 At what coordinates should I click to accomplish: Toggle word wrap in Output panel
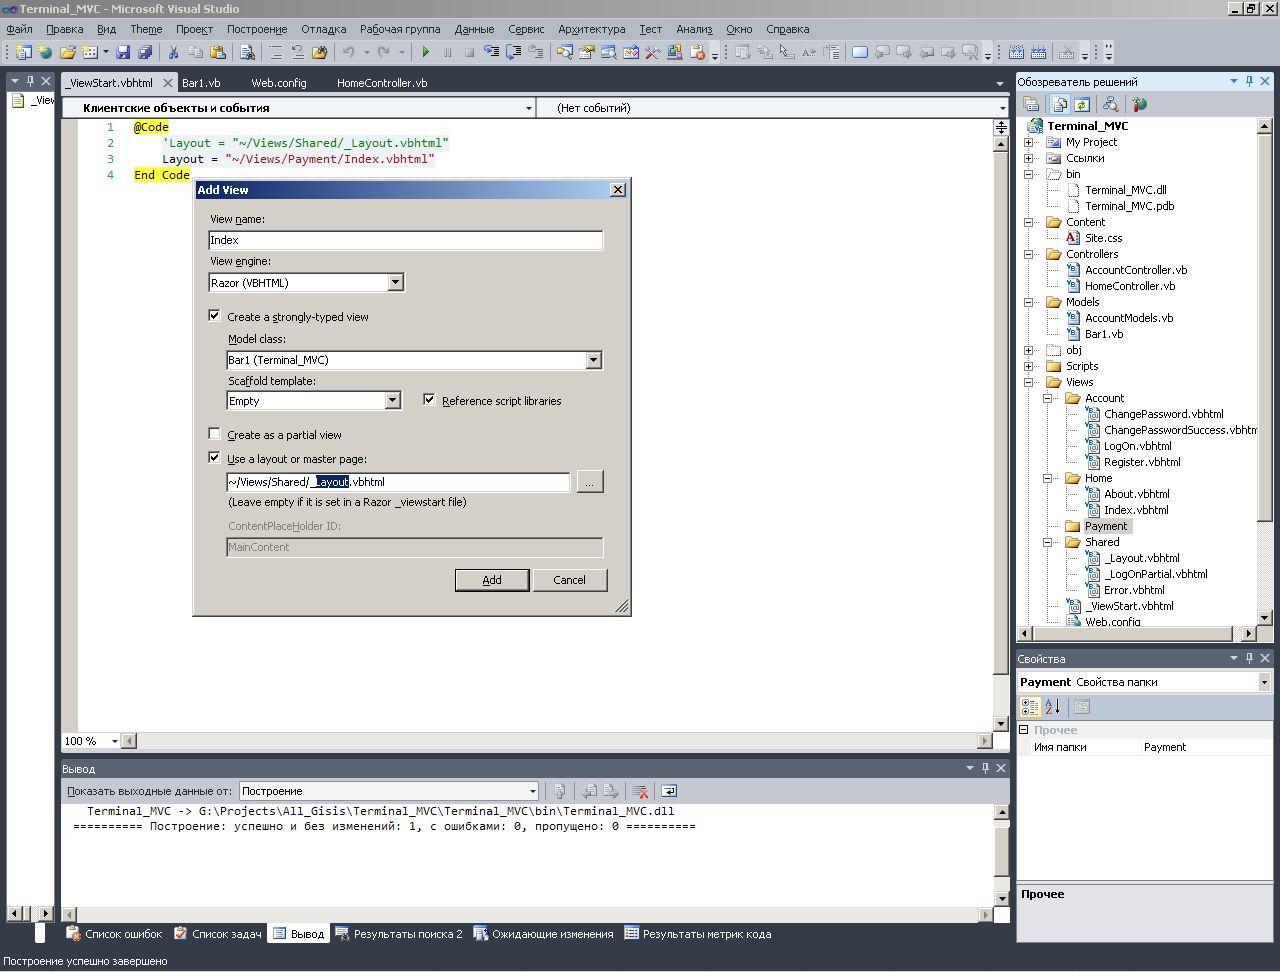669,791
